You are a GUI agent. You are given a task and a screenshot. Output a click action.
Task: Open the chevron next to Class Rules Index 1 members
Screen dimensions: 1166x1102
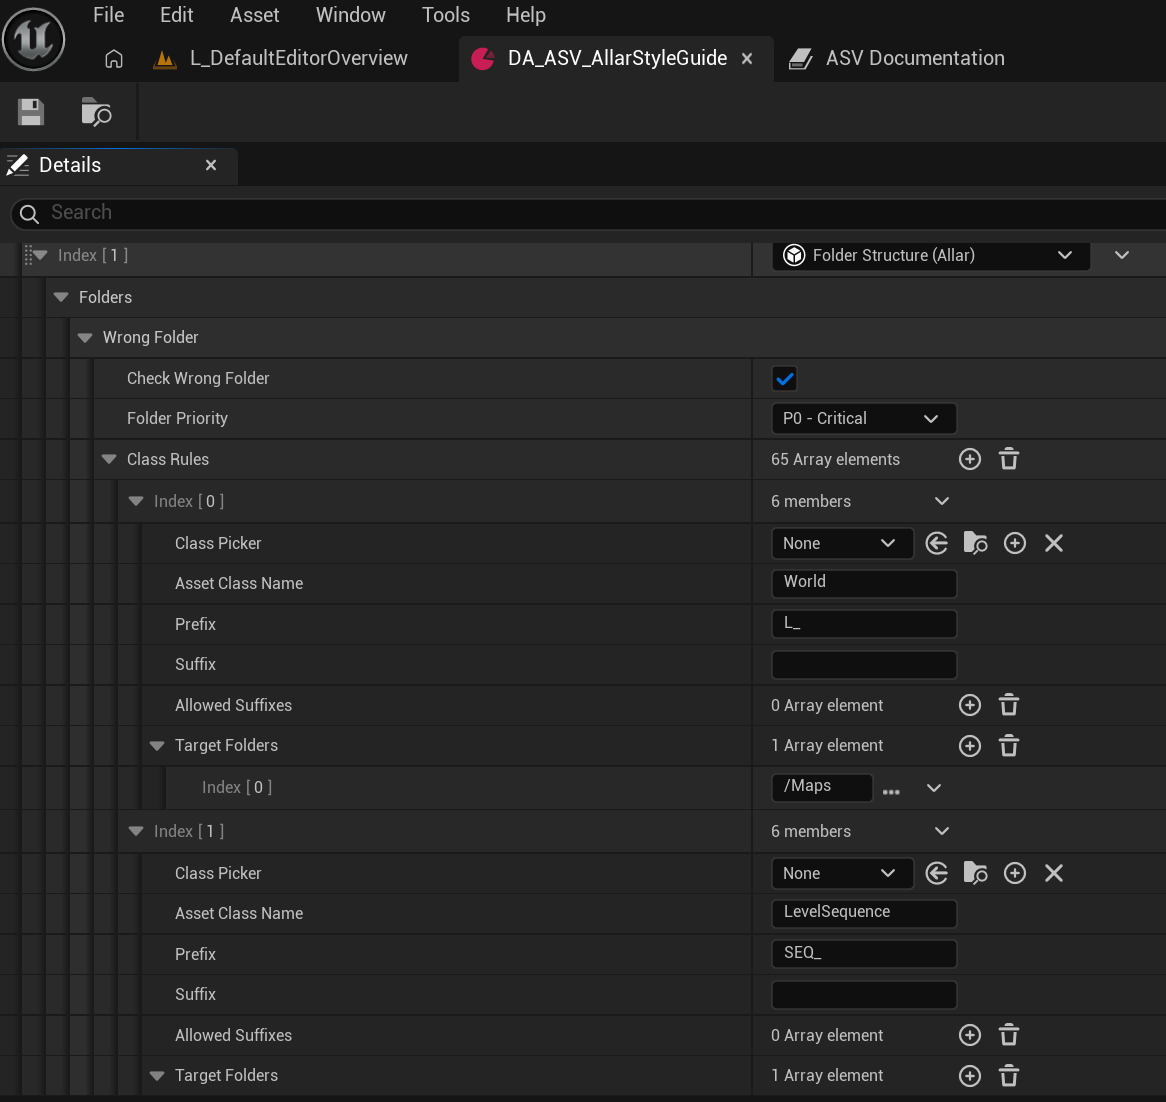[941, 831]
